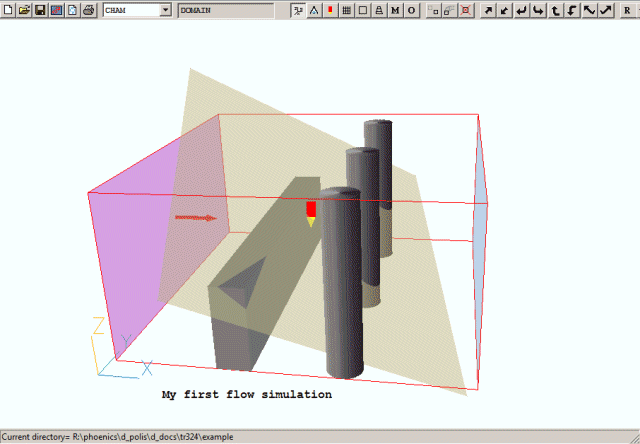640x444 pixels.
Task: Click the O button in toolbar
Action: (x=411, y=10)
